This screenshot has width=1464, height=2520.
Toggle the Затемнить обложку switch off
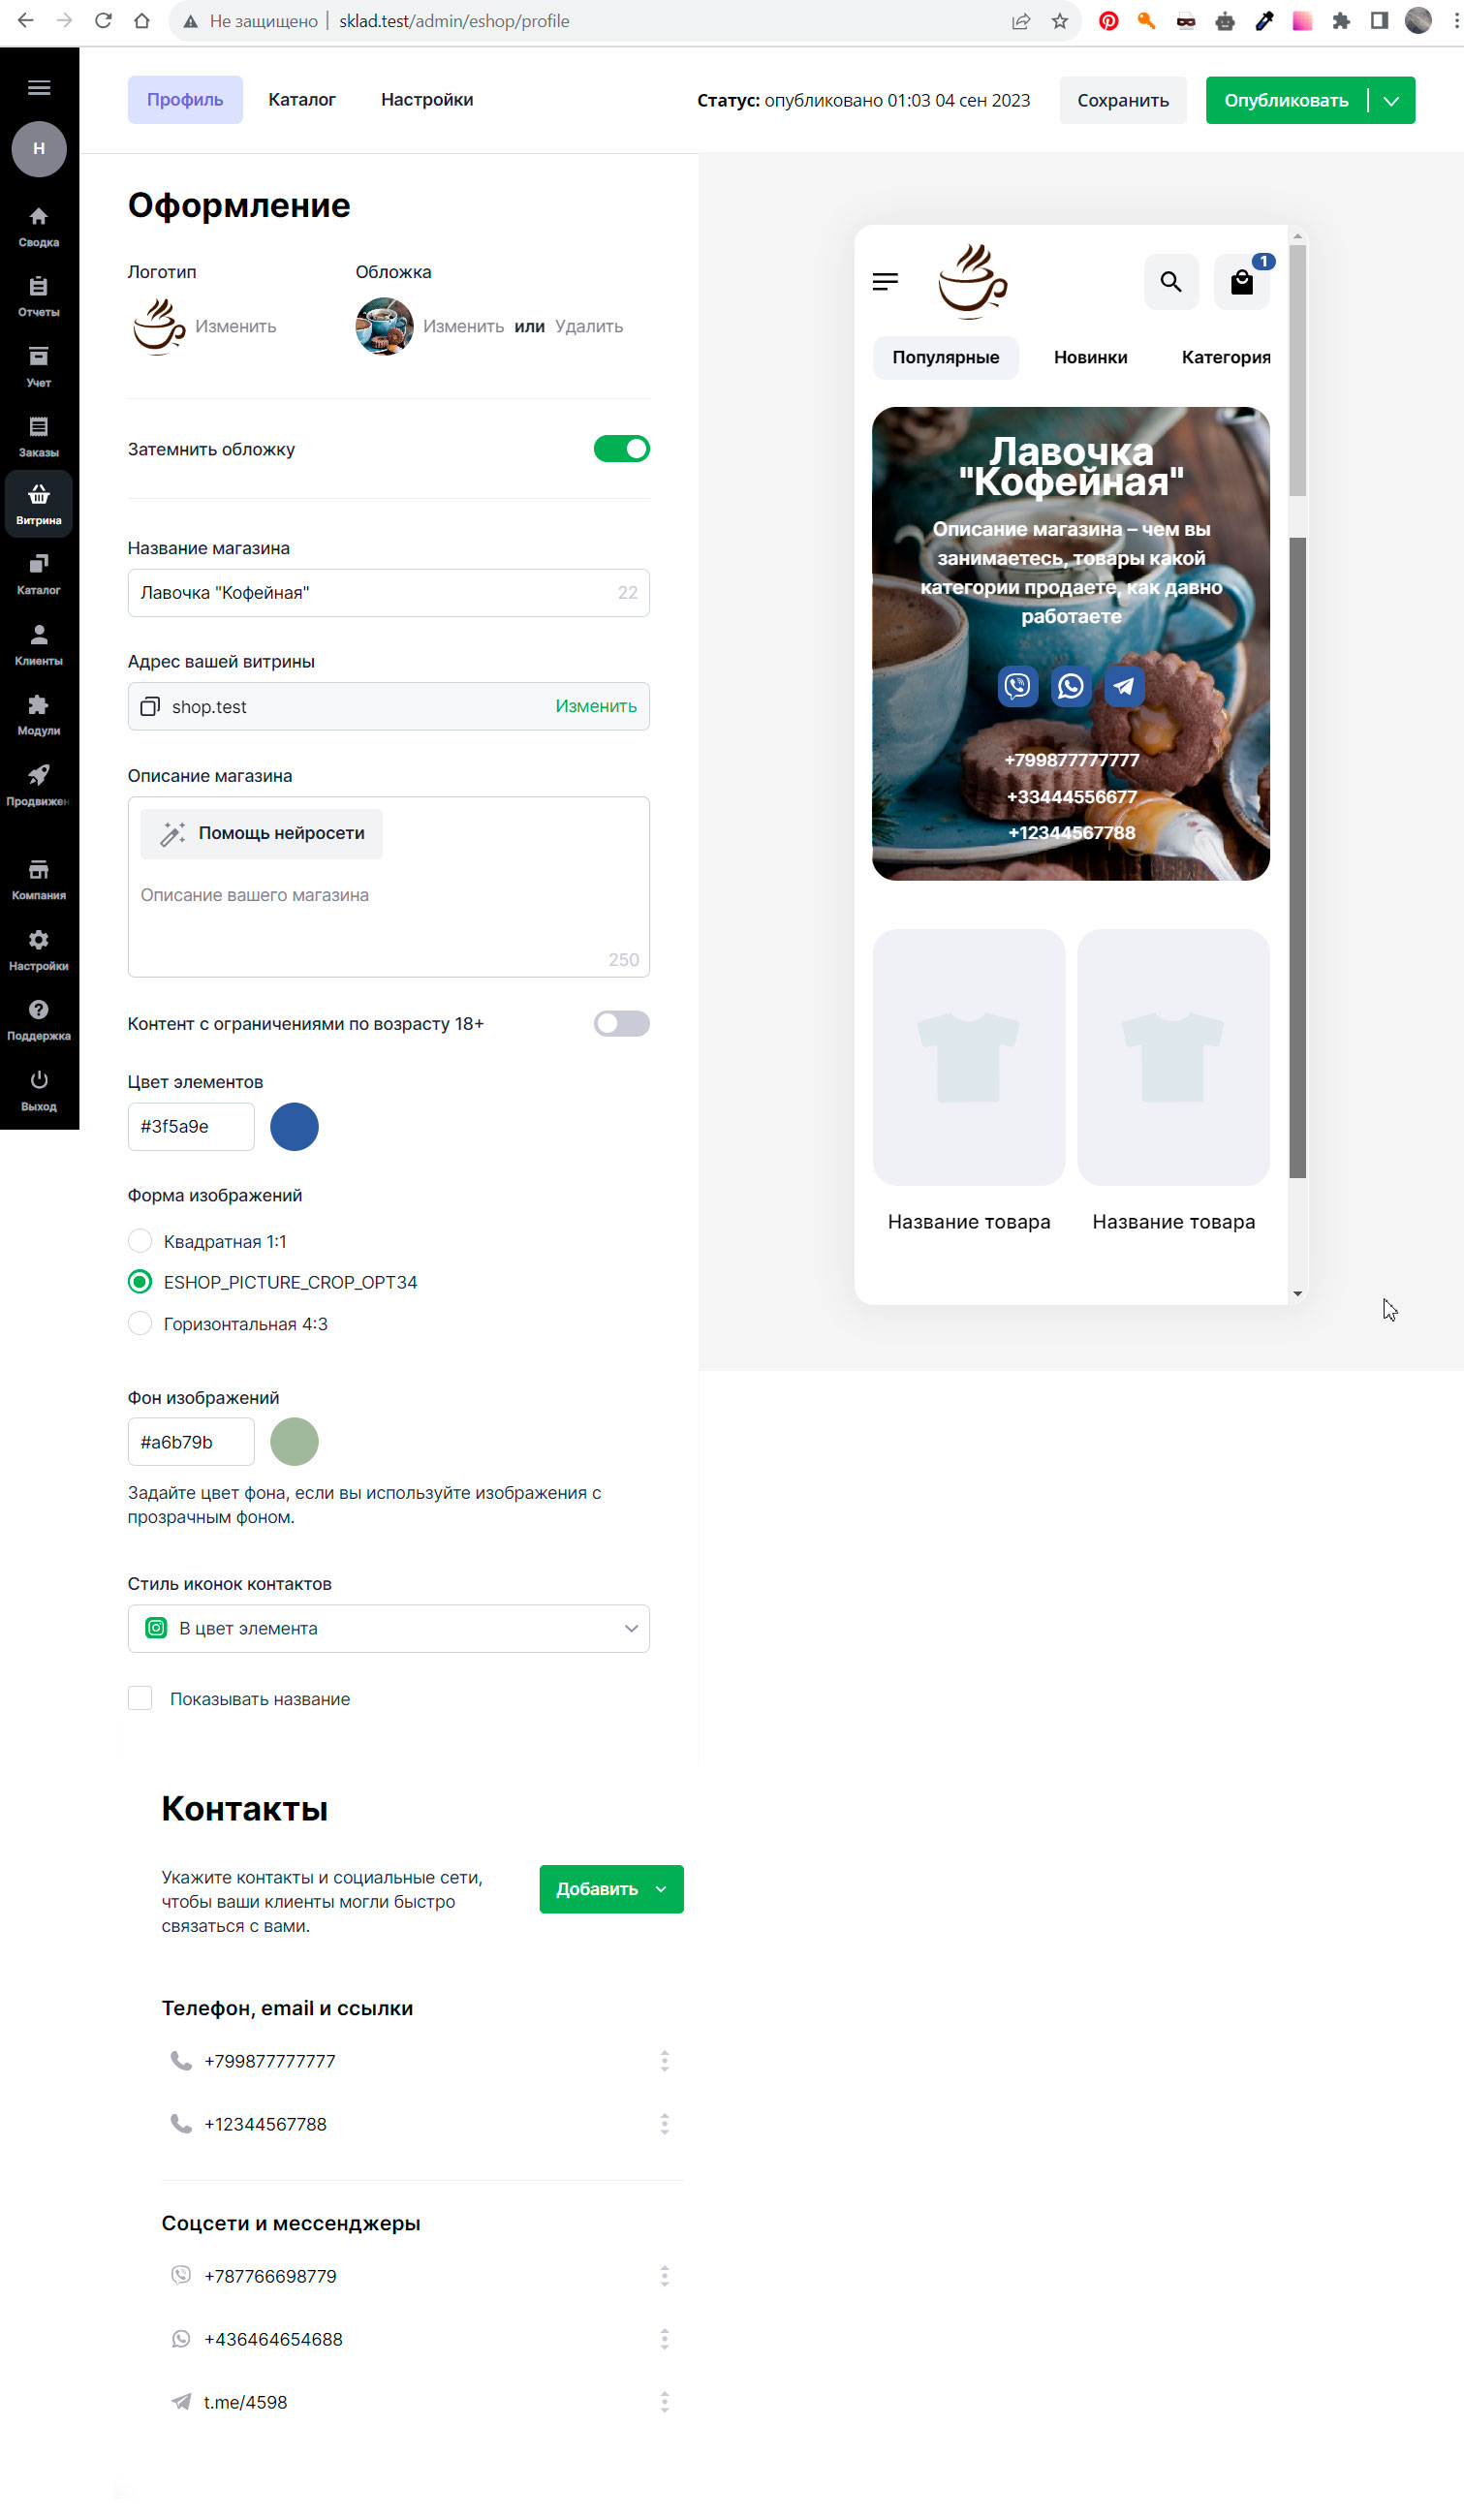622,449
